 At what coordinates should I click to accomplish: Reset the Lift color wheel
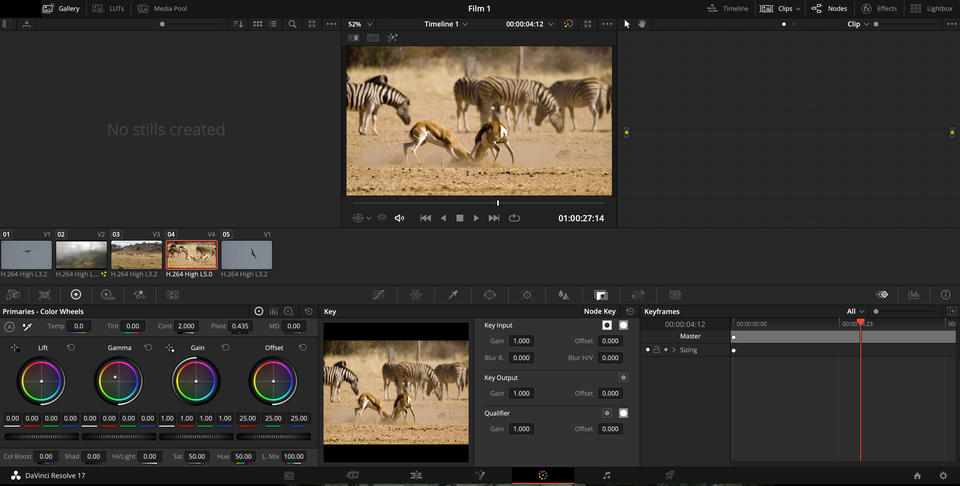click(x=71, y=348)
